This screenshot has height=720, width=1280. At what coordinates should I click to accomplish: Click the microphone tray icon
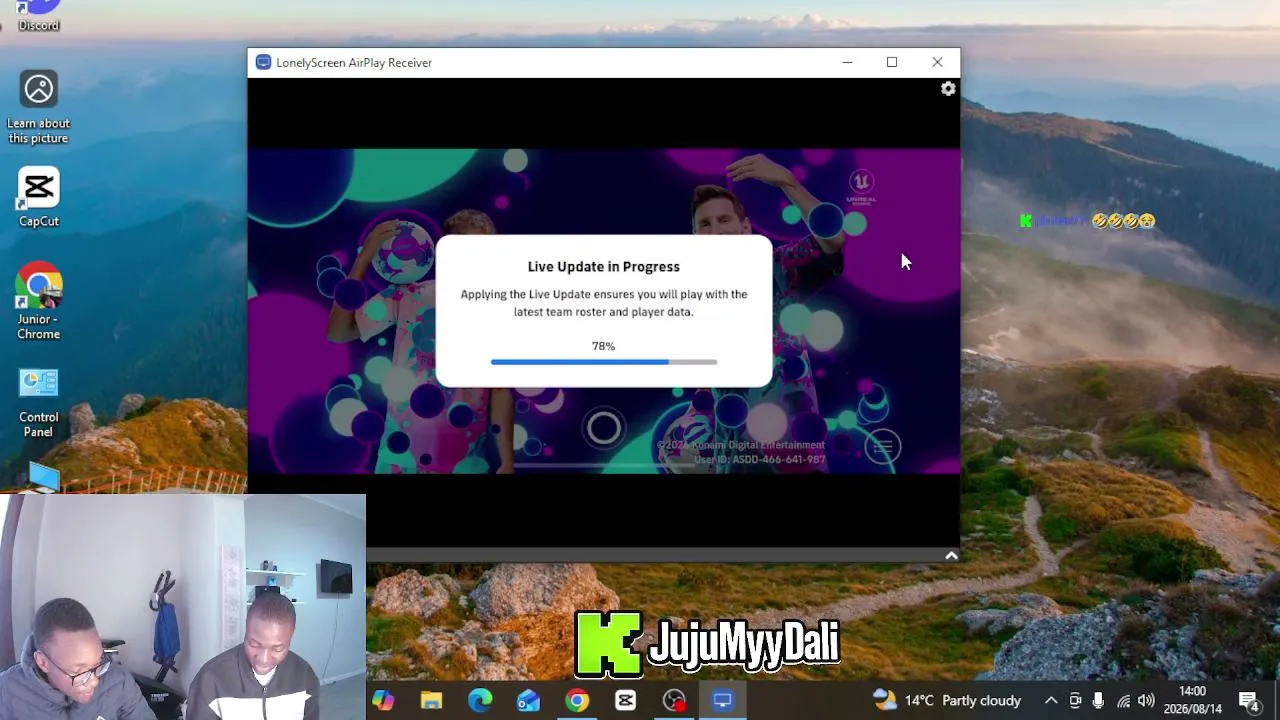click(1099, 700)
